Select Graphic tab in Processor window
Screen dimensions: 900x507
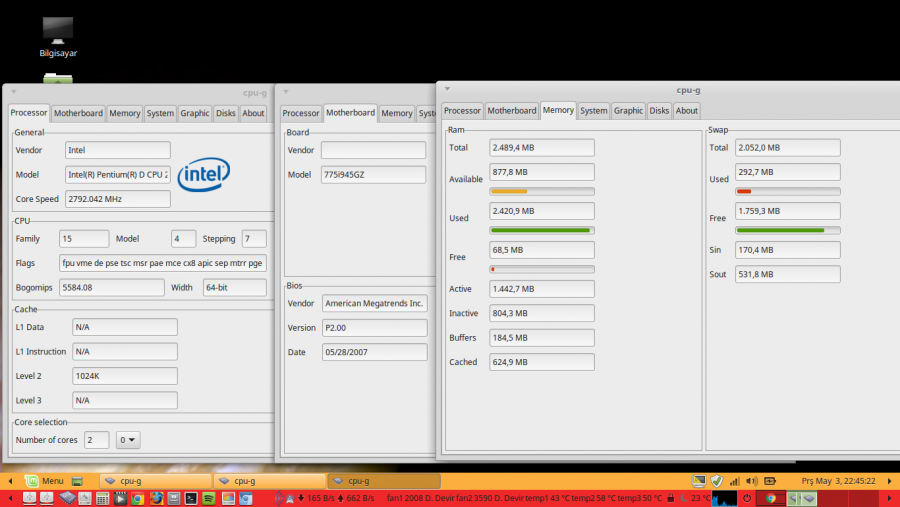click(x=194, y=113)
